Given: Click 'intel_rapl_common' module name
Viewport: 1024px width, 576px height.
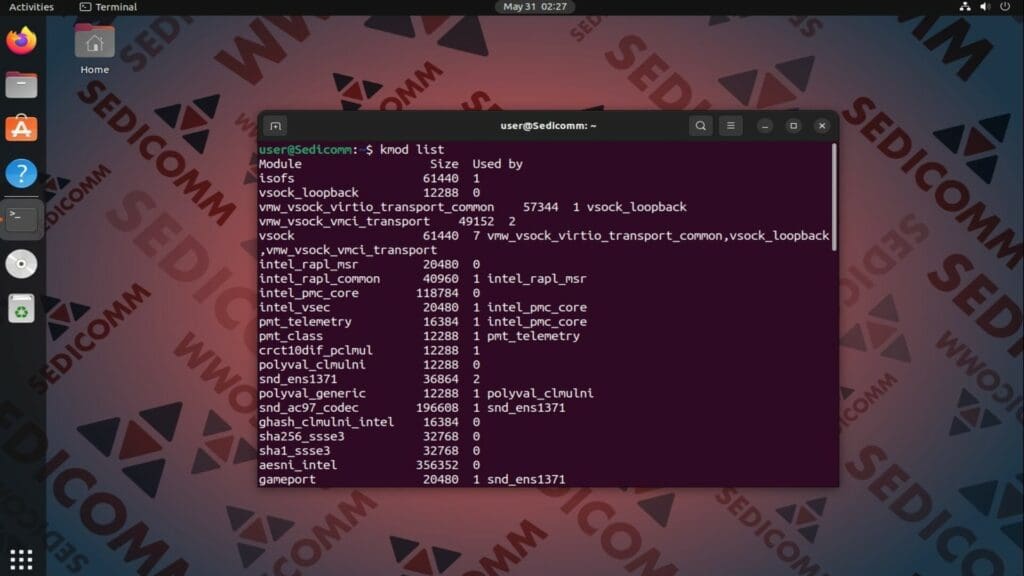Looking at the screenshot, I should [x=319, y=279].
